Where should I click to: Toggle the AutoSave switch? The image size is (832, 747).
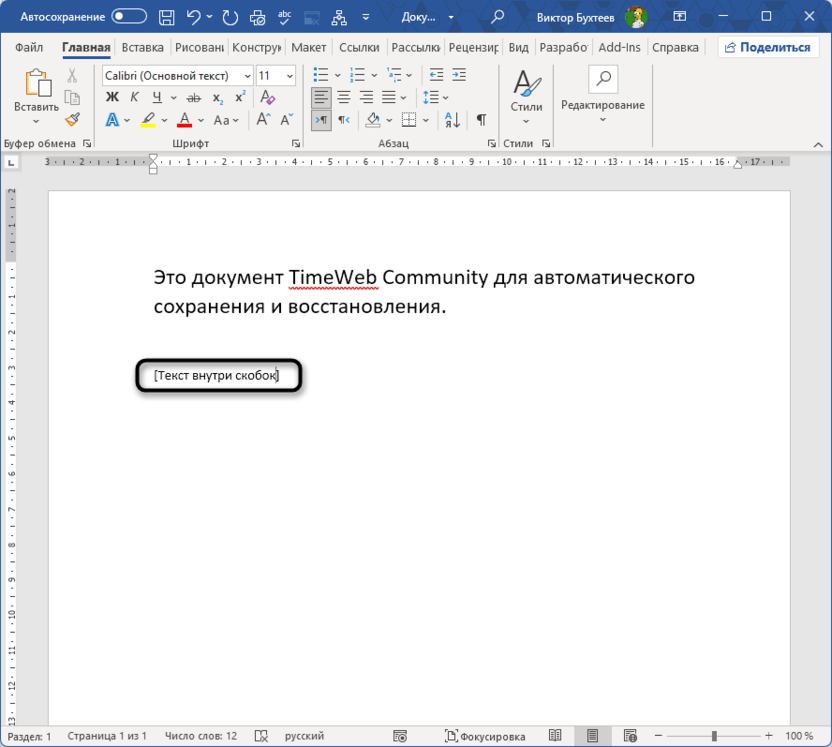click(x=129, y=16)
